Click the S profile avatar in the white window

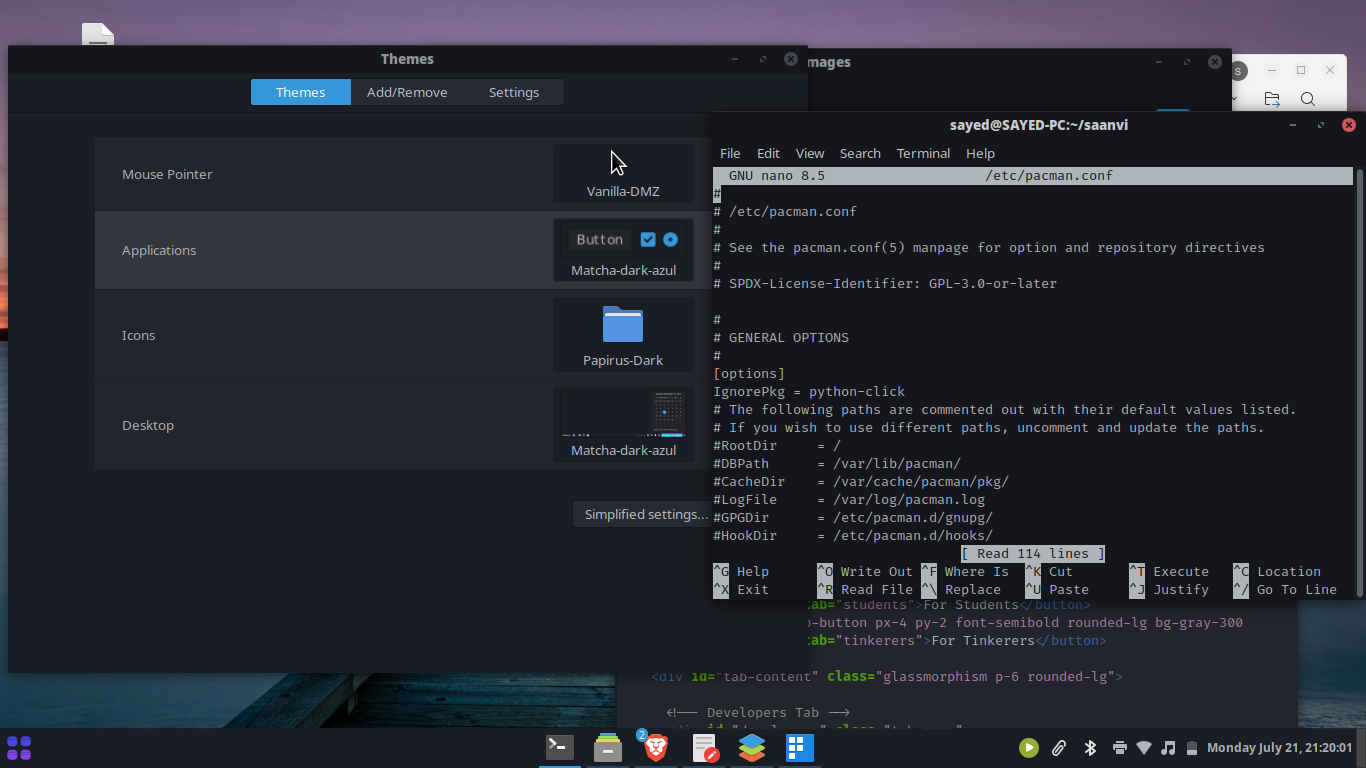(1238, 71)
